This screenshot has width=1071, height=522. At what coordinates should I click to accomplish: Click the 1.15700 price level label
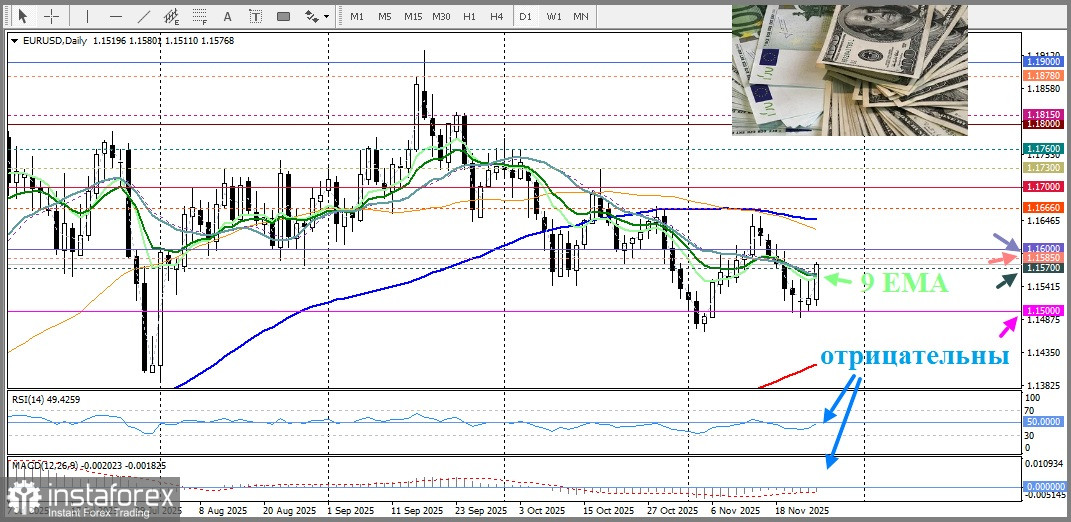pyautogui.click(x=1042, y=268)
